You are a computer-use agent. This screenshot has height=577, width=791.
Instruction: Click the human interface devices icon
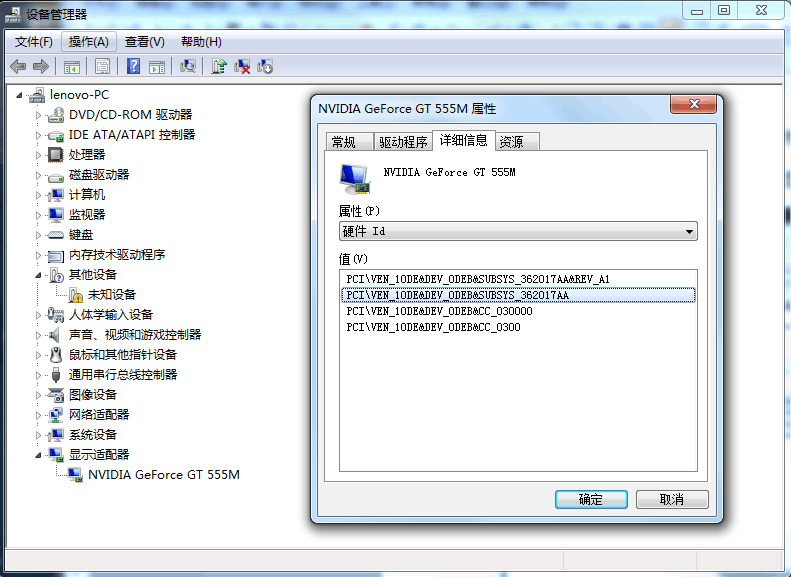tap(55, 315)
